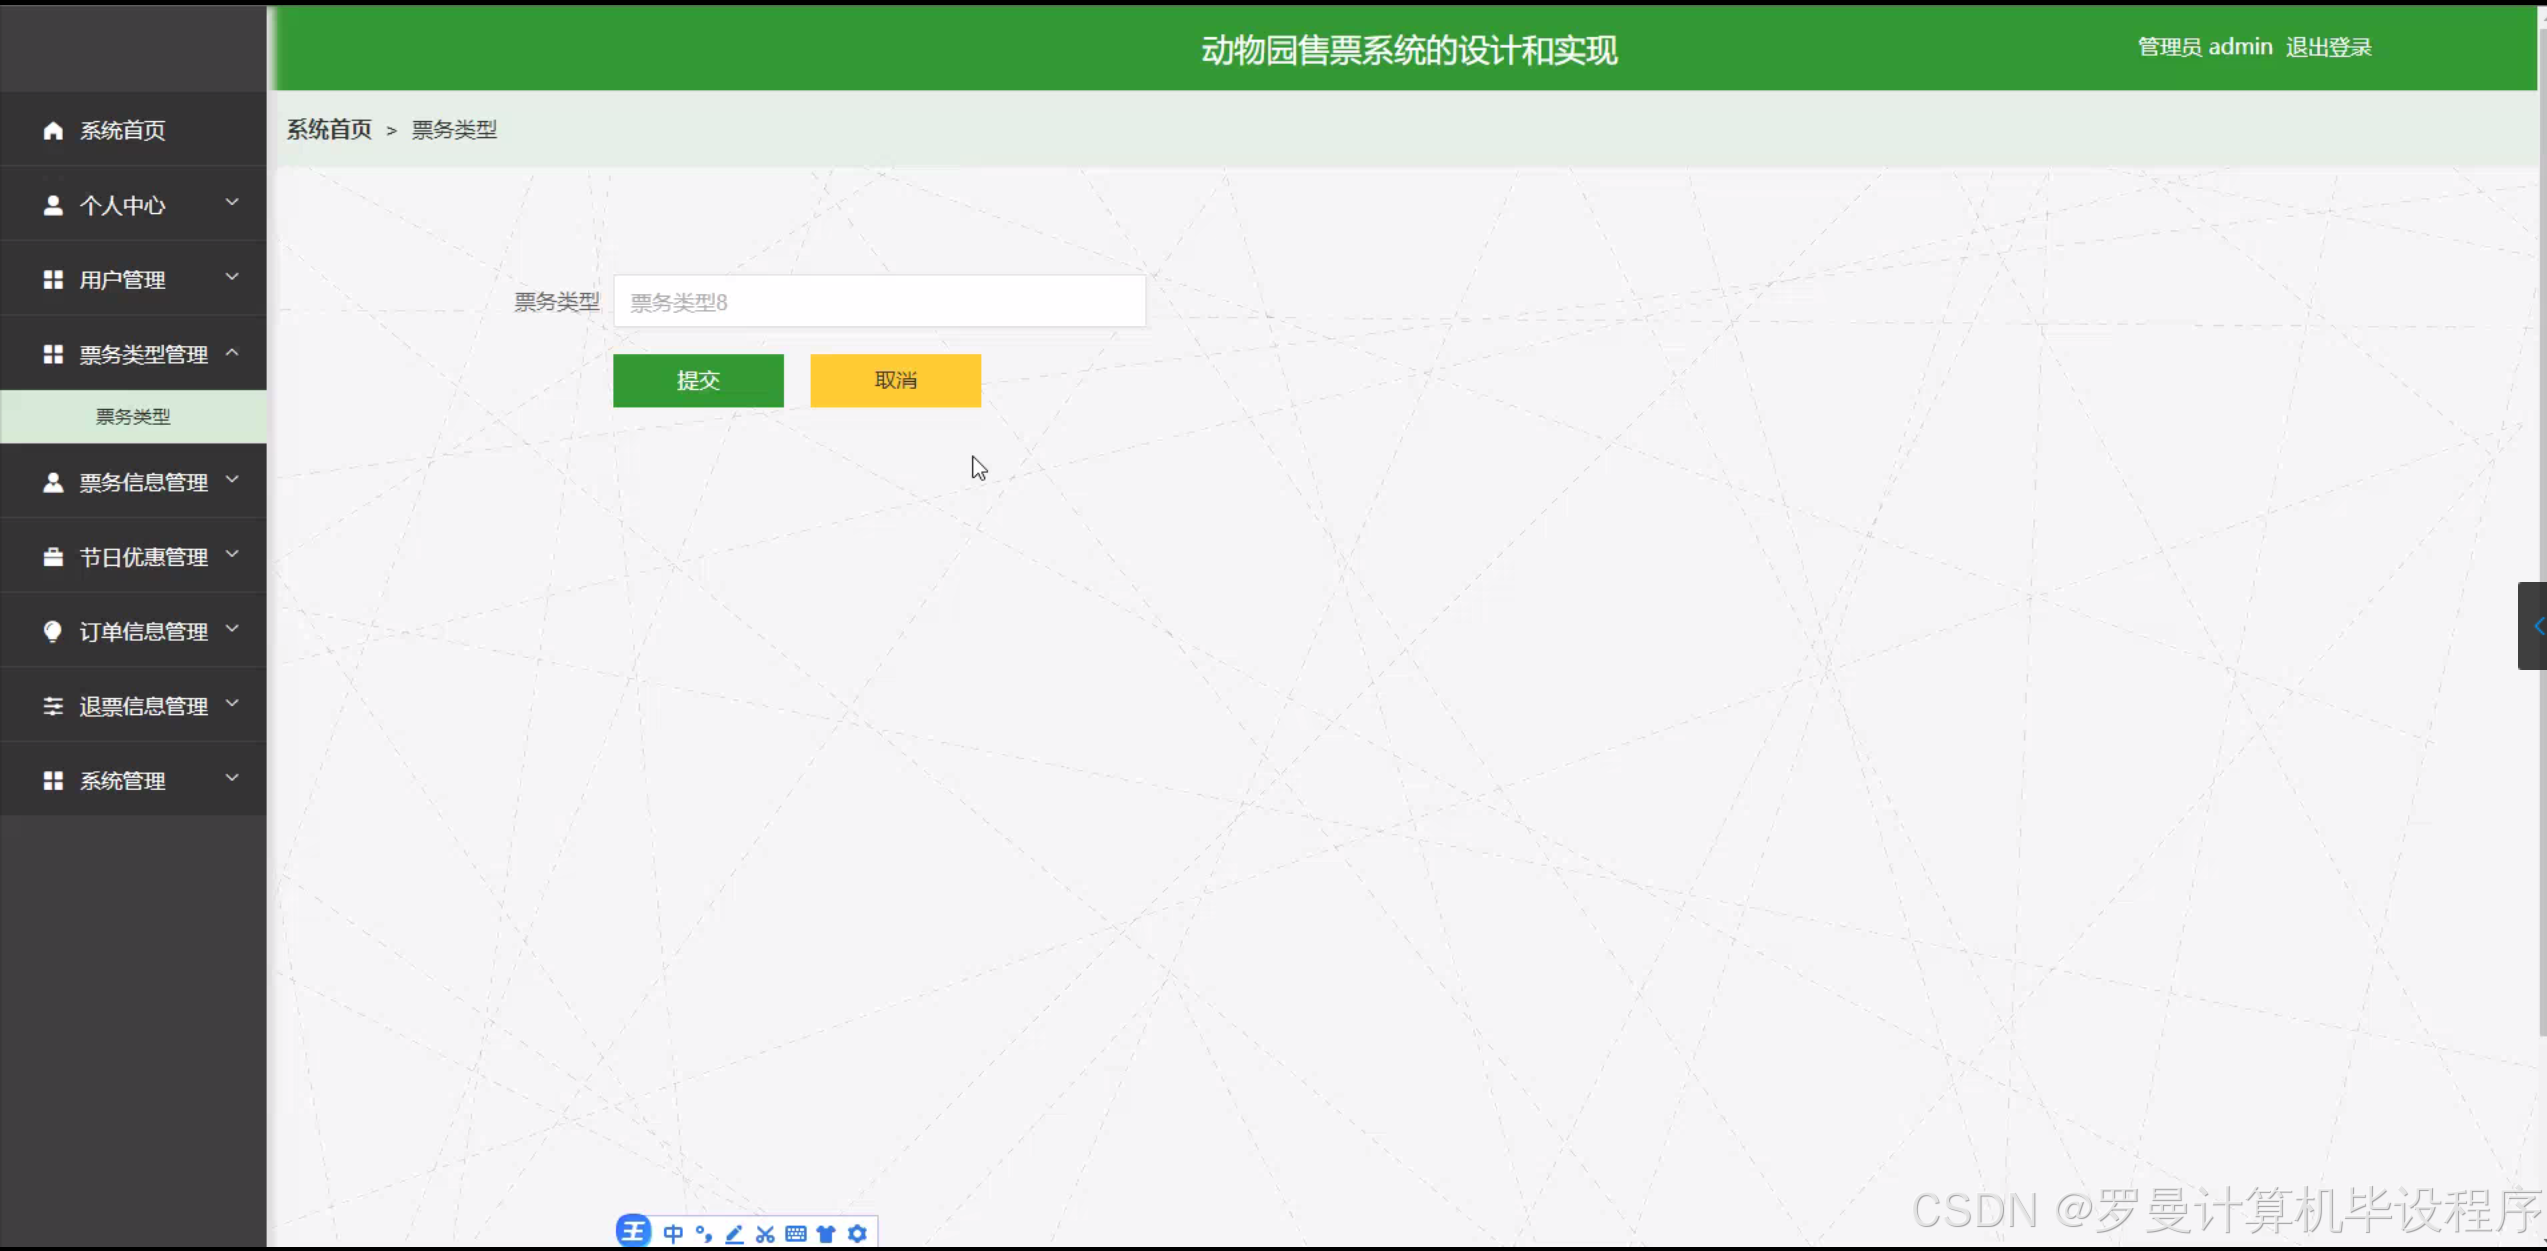Click the grid icon beside 用户管理
The height and width of the screenshot is (1251, 2547).
click(53, 280)
